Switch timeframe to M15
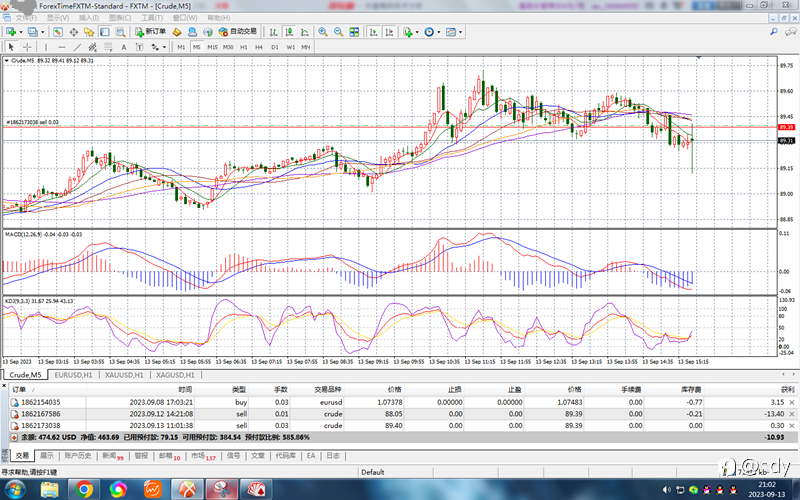 [212, 47]
